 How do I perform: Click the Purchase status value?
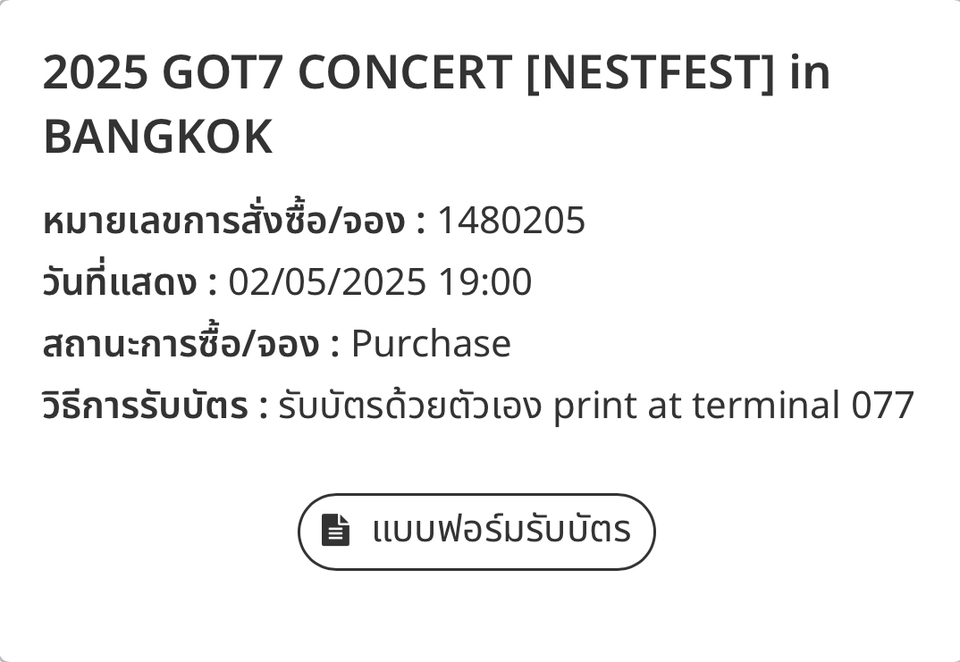click(431, 344)
